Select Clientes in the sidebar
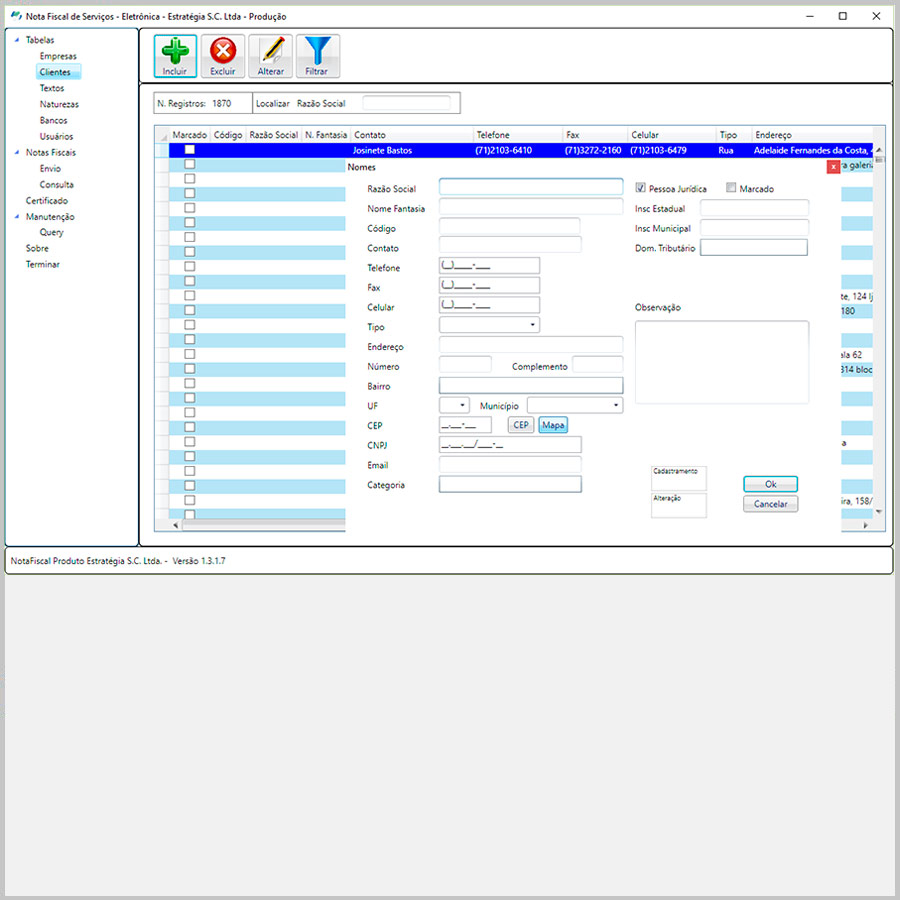 tap(55, 72)
